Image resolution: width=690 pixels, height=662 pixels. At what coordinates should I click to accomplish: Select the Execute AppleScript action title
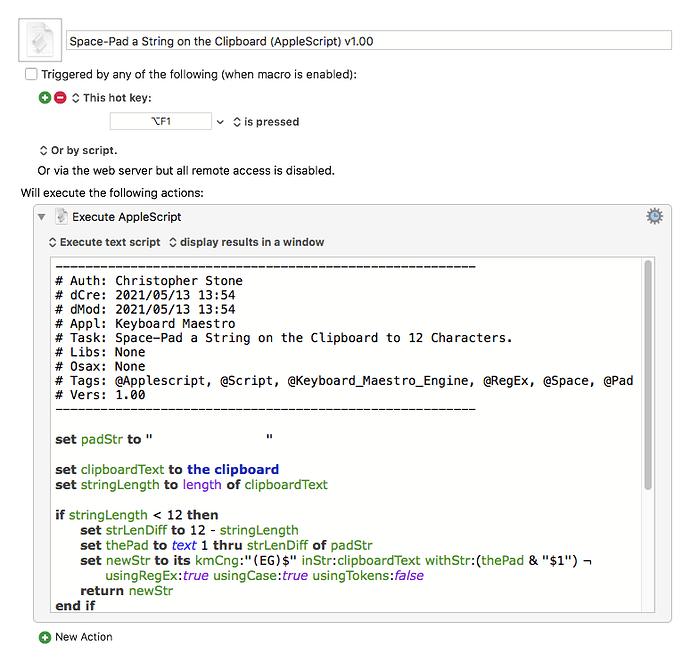point(127,217)
